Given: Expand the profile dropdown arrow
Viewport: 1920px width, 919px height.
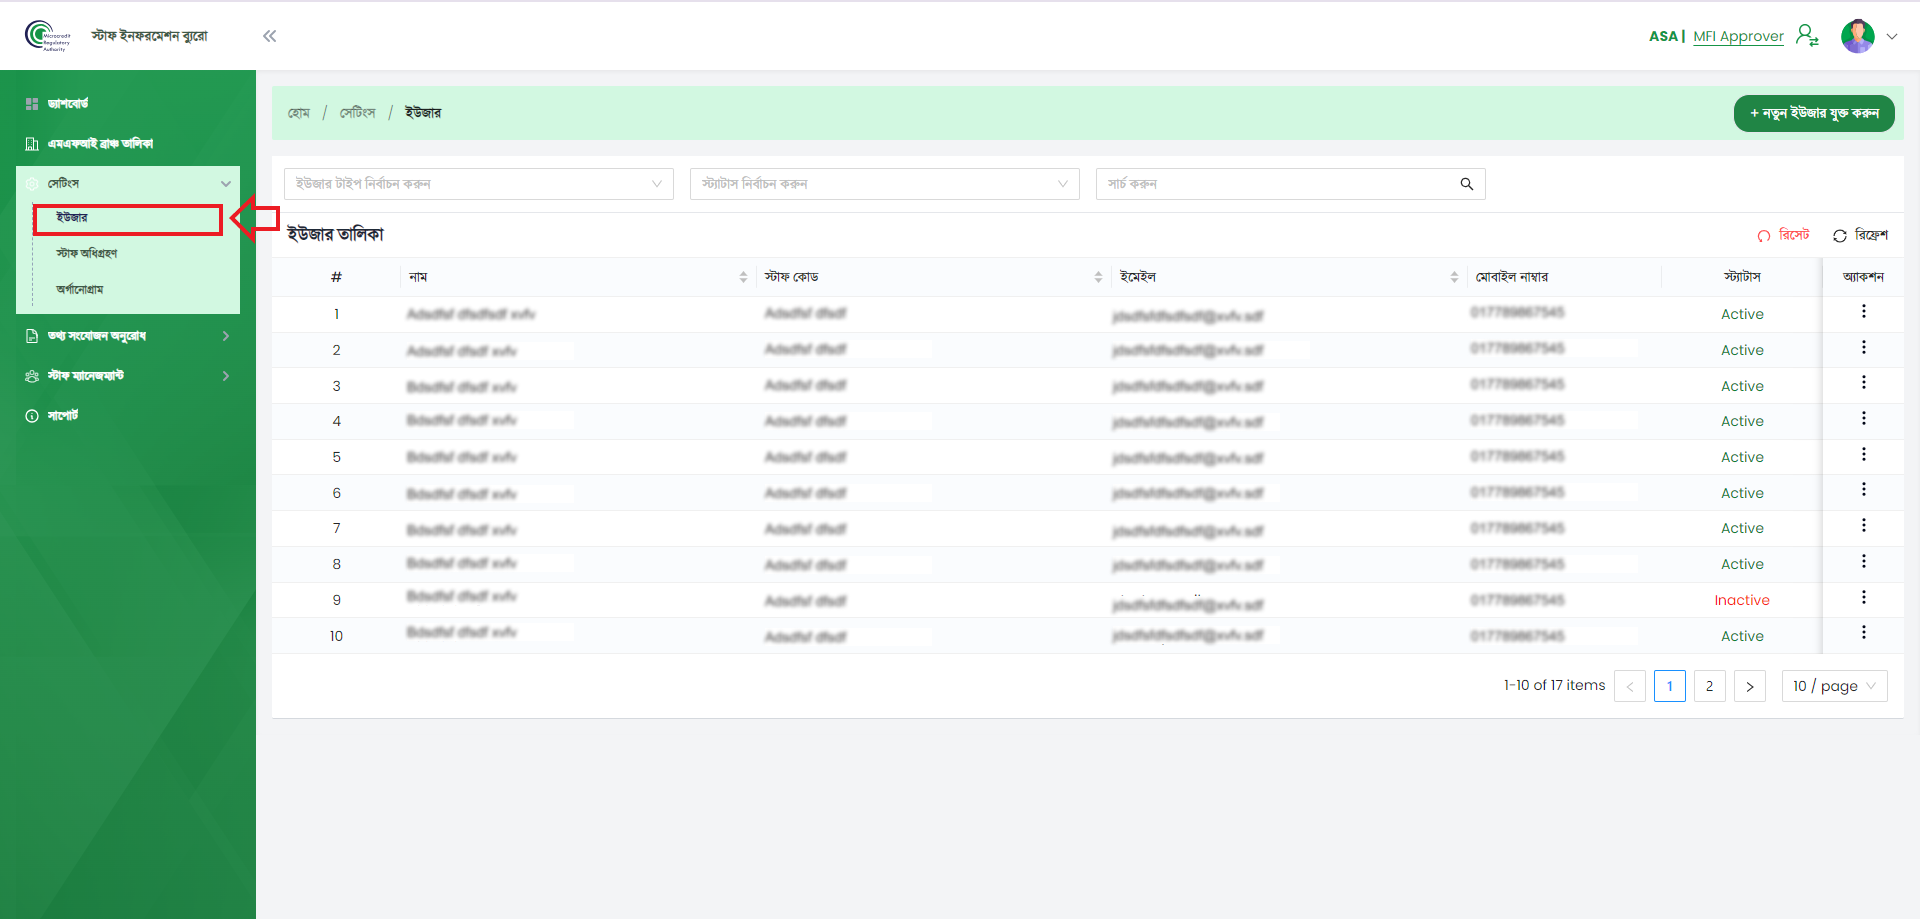Looking at the screenshot, I should tap(1892, 36).
